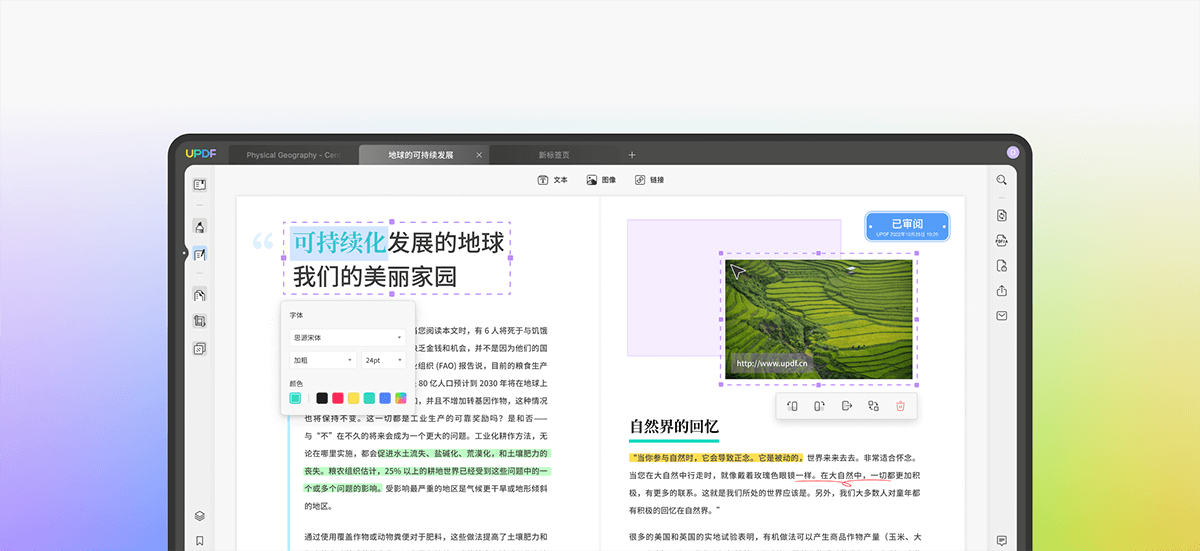Open the OCR recognize document icon

1001,215
